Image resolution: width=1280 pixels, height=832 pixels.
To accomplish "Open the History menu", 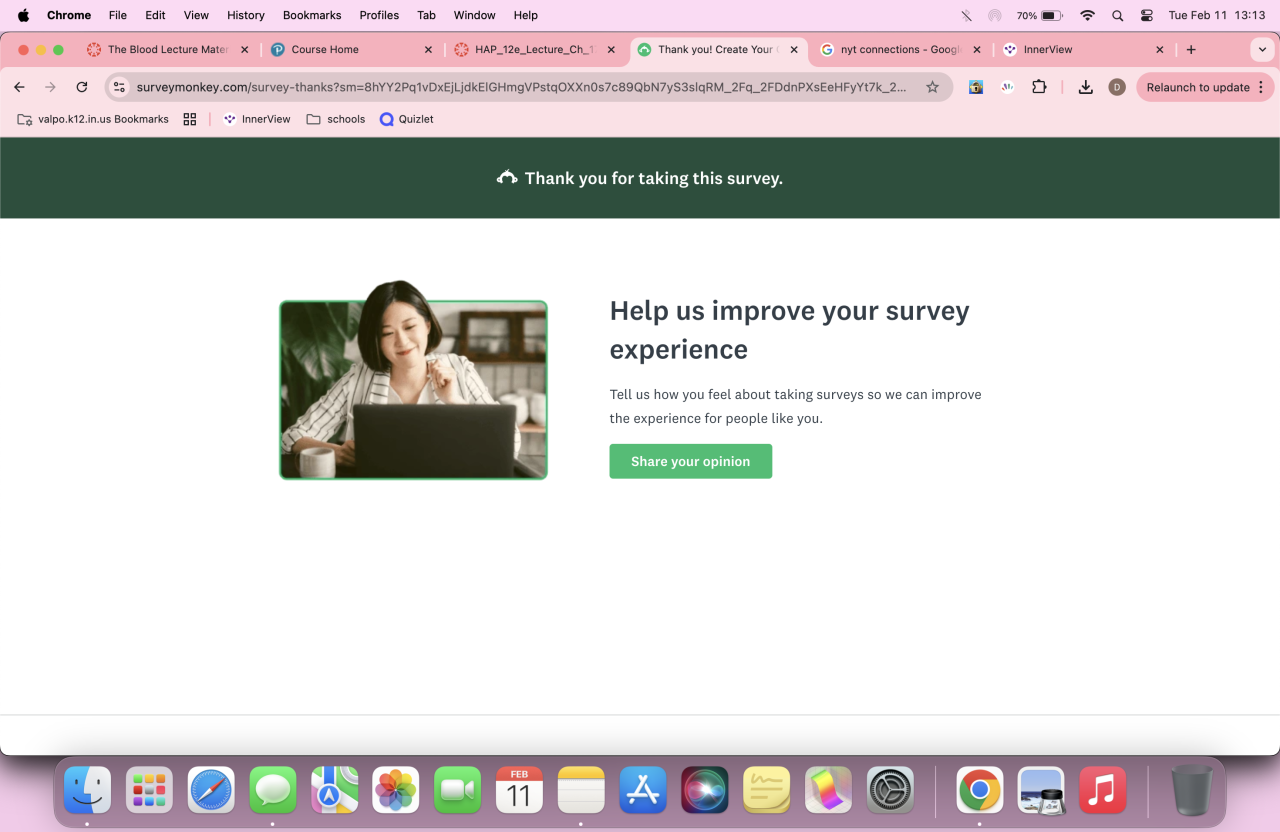I will [246, 15].
